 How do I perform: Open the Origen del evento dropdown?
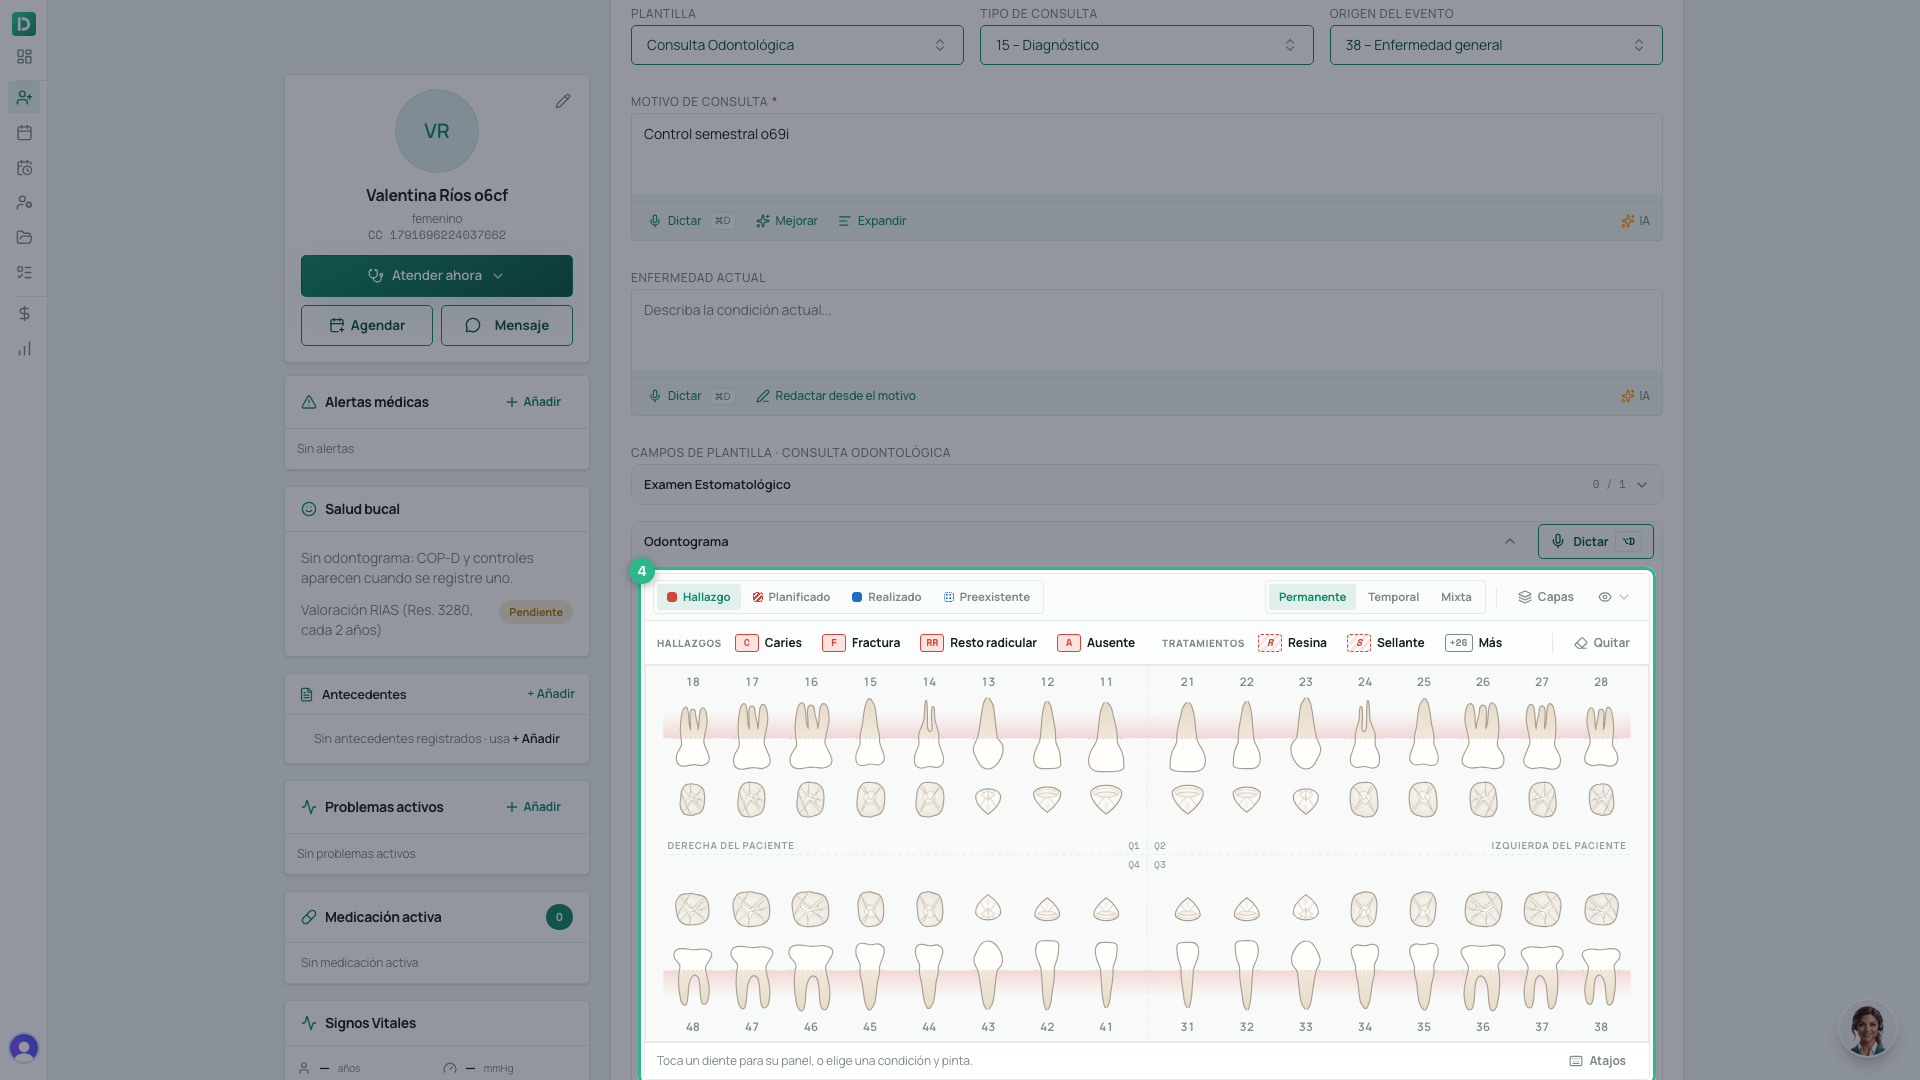click(1496, 45)
